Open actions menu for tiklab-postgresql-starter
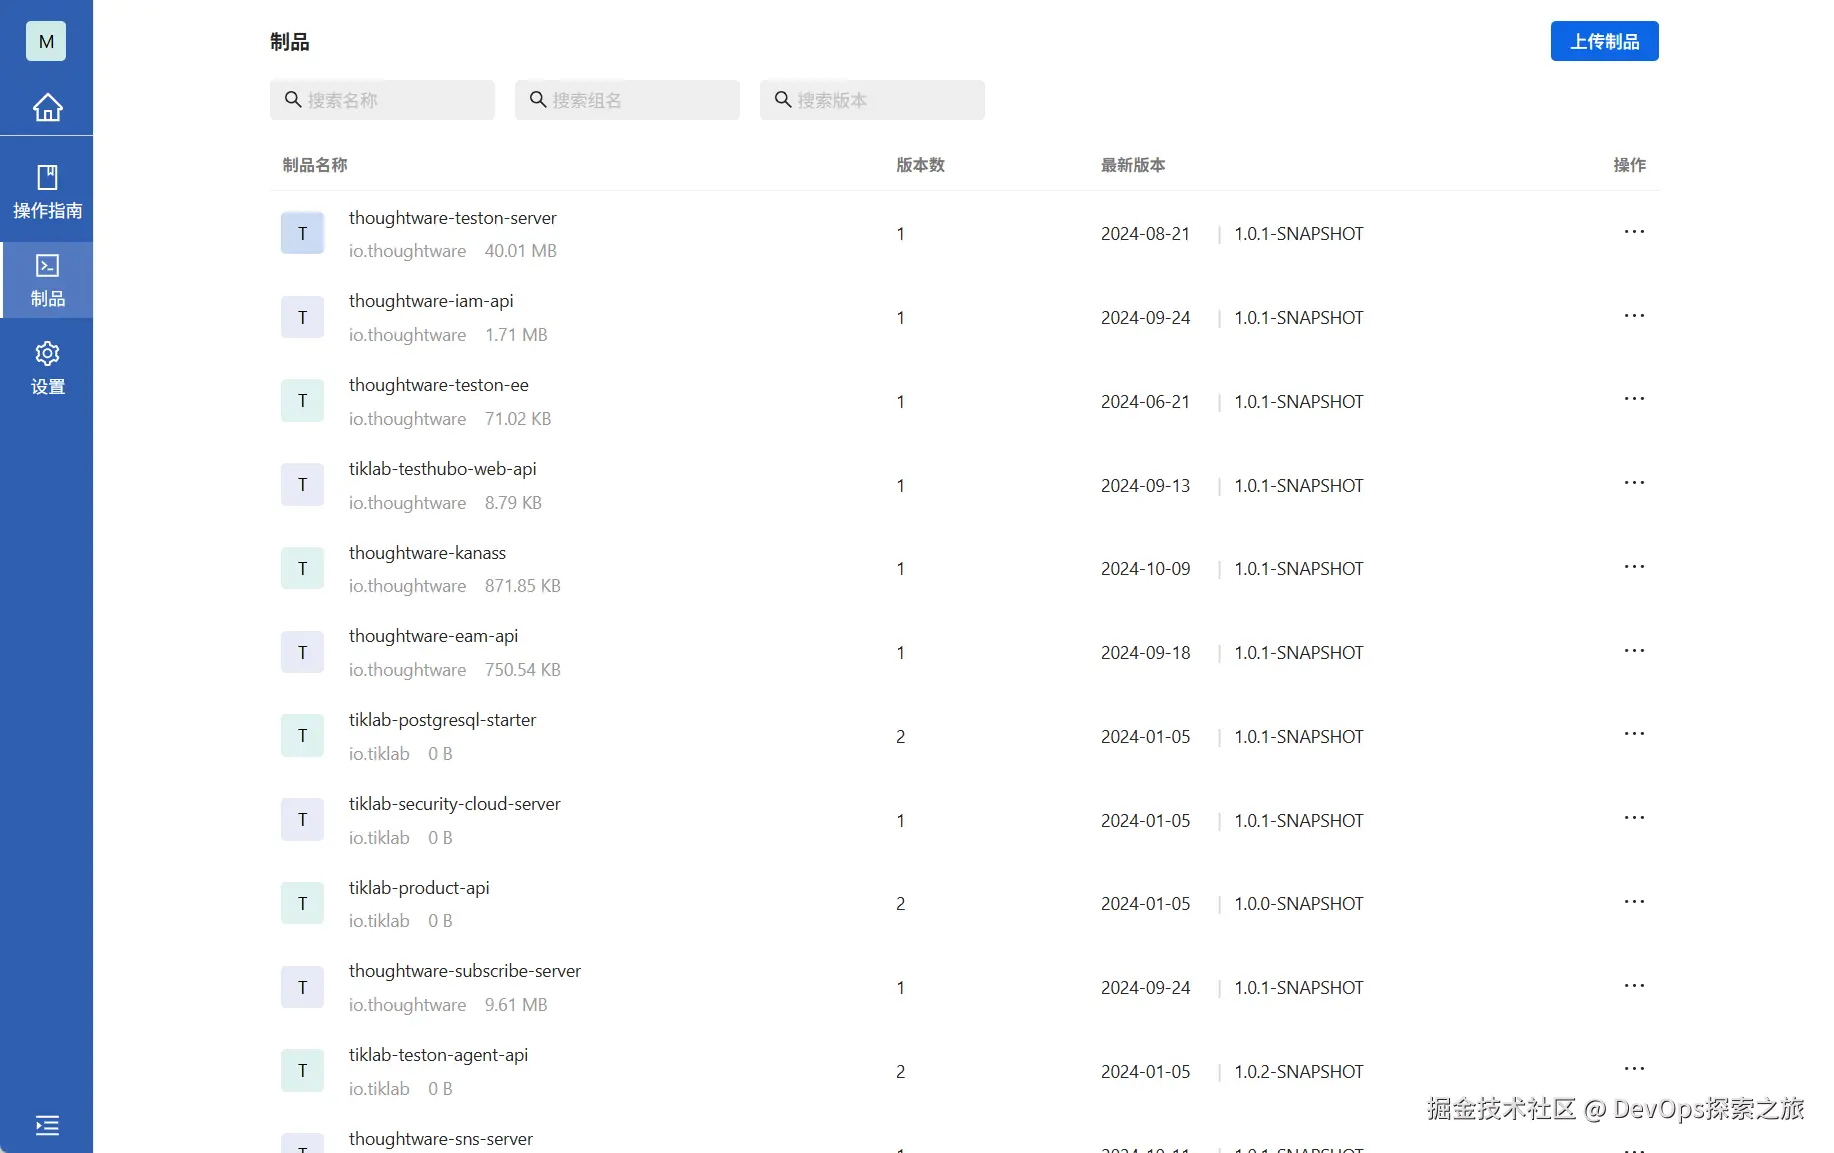Screen dimensions: 1834x1153 point(1634,734)
